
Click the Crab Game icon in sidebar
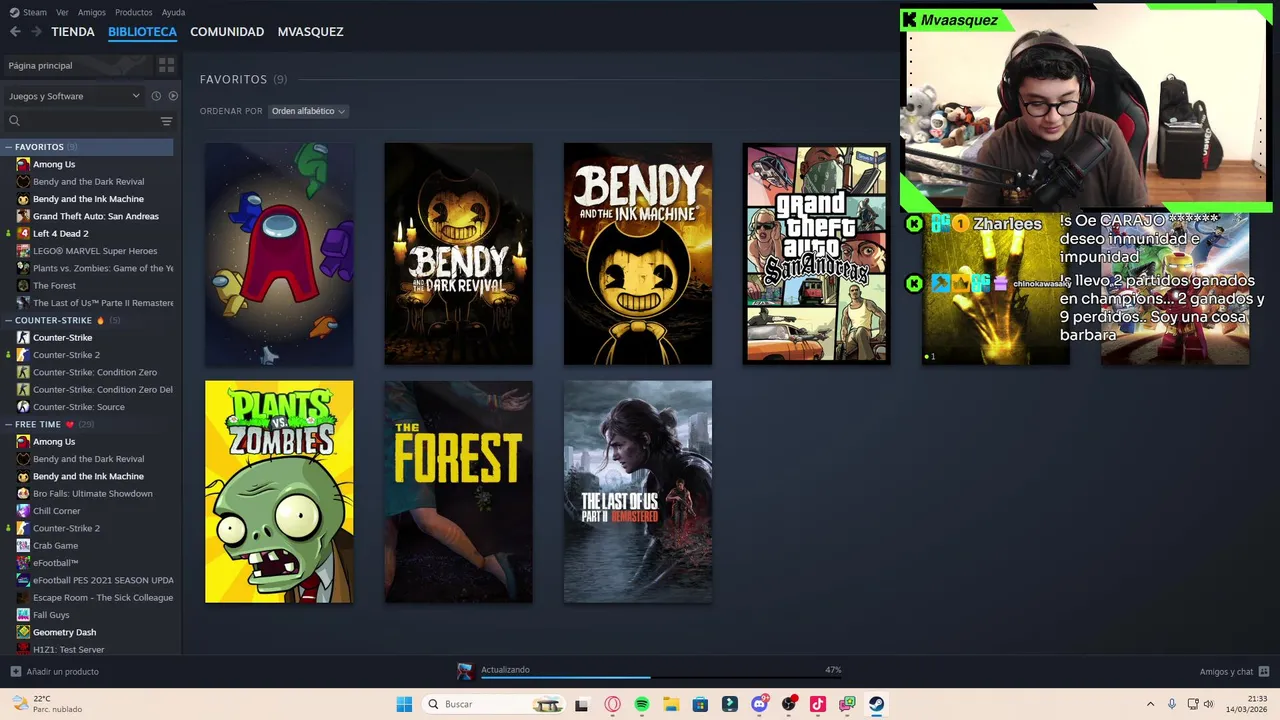pos(23,545)
